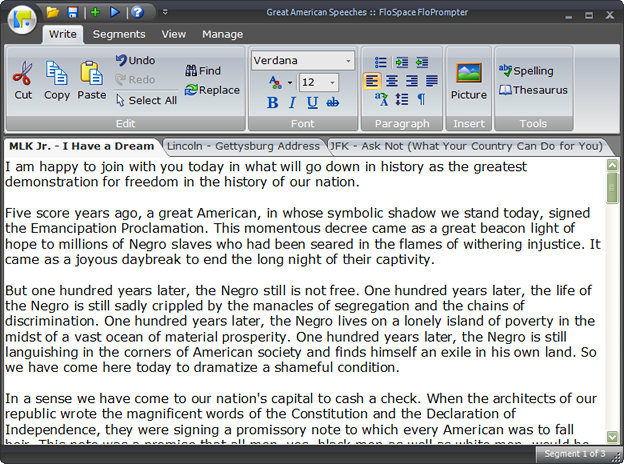624x464 pixels.
Task: Undo the last edit
Action: pos(136,60)
